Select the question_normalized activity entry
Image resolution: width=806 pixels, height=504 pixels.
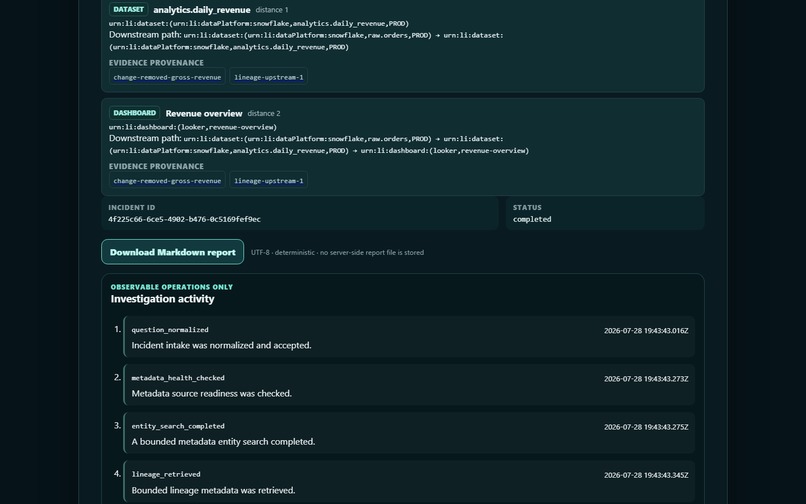click(409, 337)
